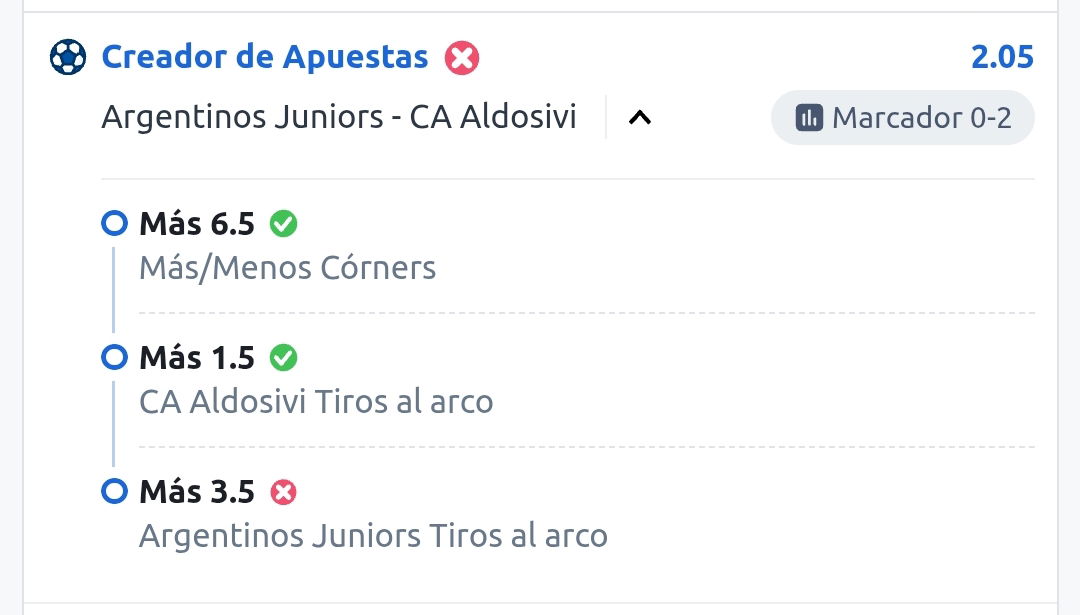Click the green check beside Más 6.5
The width and height of the screenshot is (1080, 615).
283,224
